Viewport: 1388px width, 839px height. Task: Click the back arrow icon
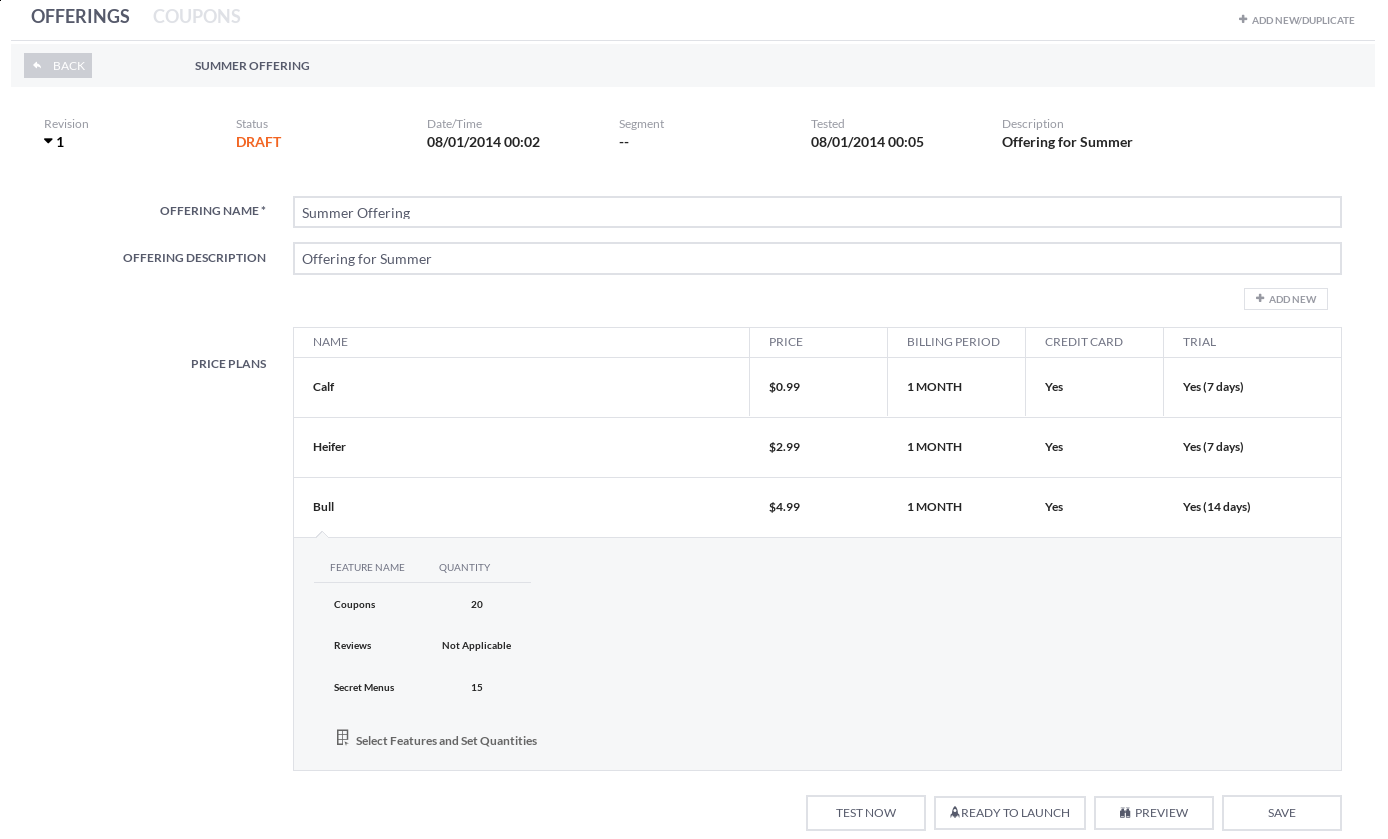coord(37,66)
